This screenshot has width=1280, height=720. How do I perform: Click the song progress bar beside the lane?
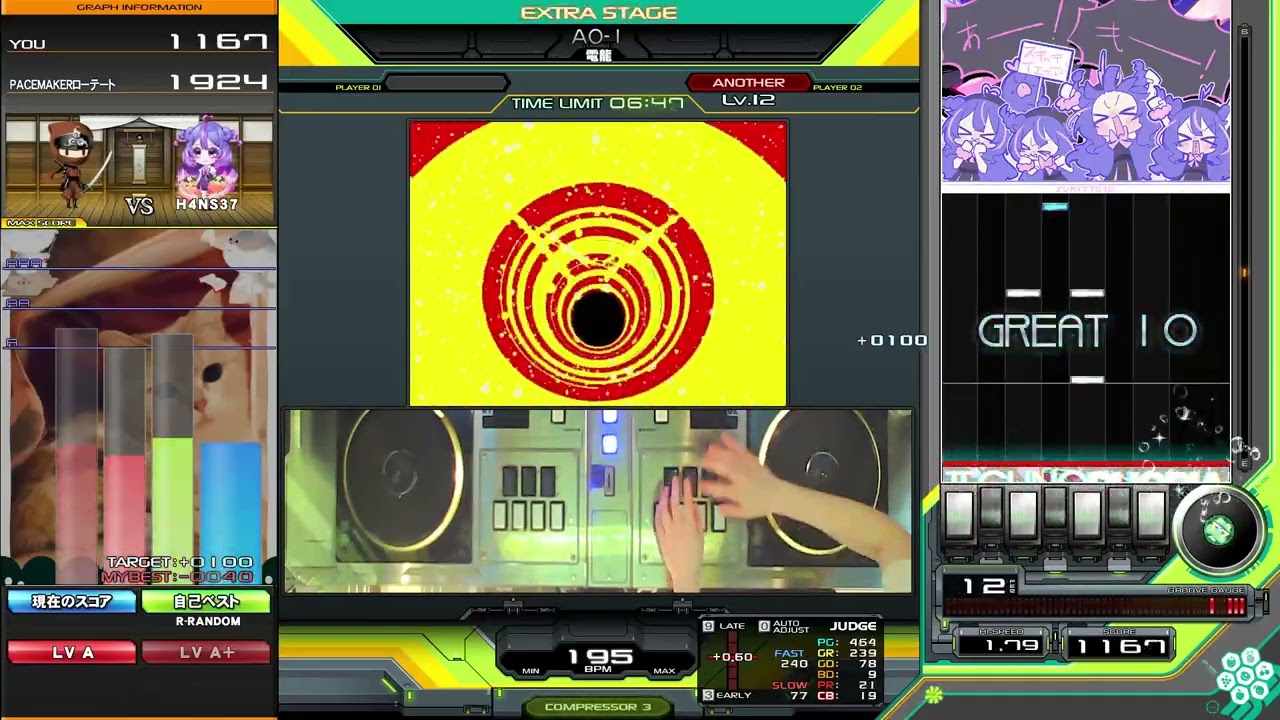click(x=1244, y=248)
